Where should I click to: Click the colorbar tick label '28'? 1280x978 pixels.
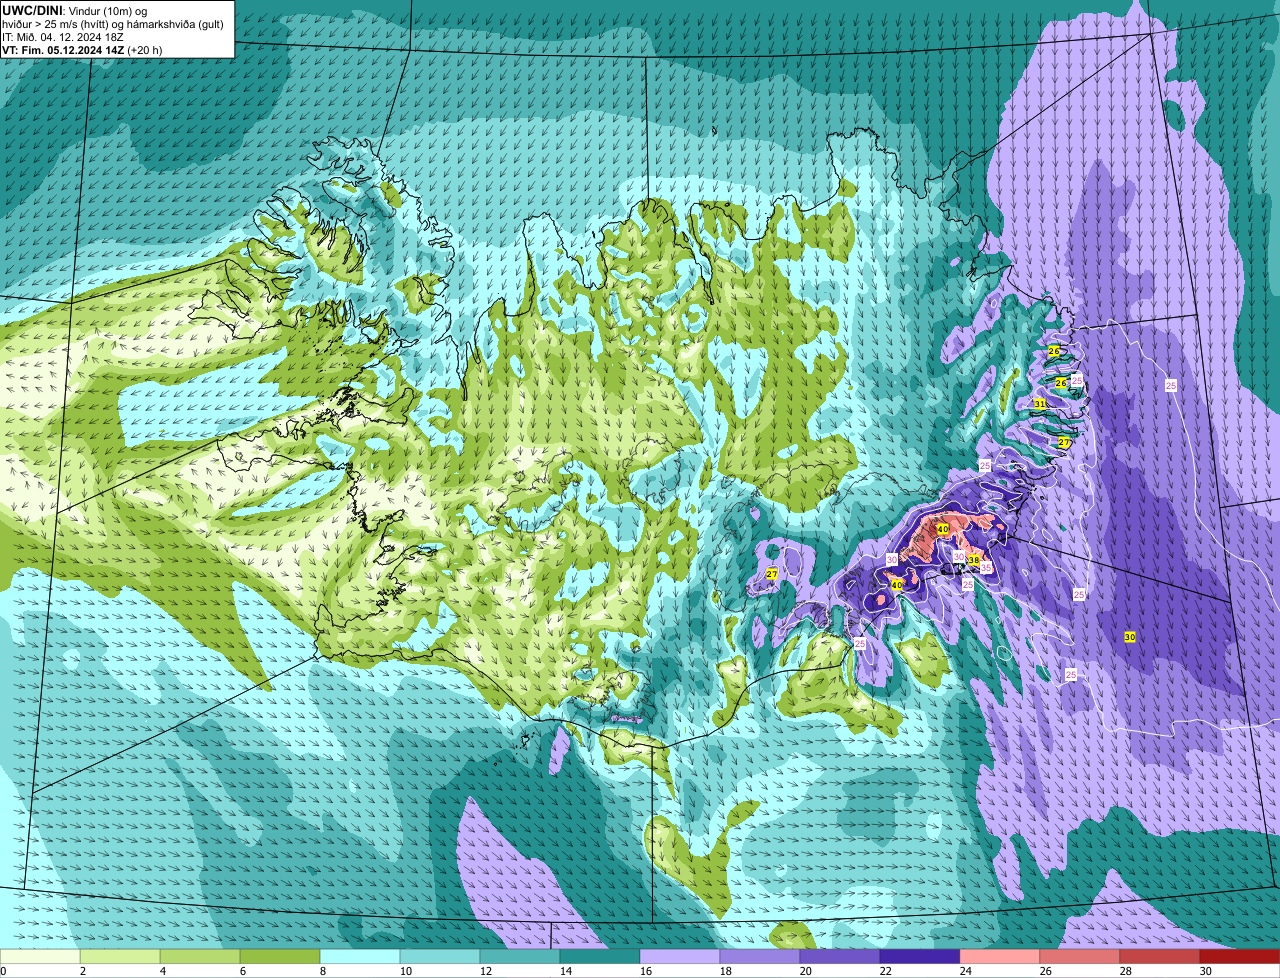1126,971
